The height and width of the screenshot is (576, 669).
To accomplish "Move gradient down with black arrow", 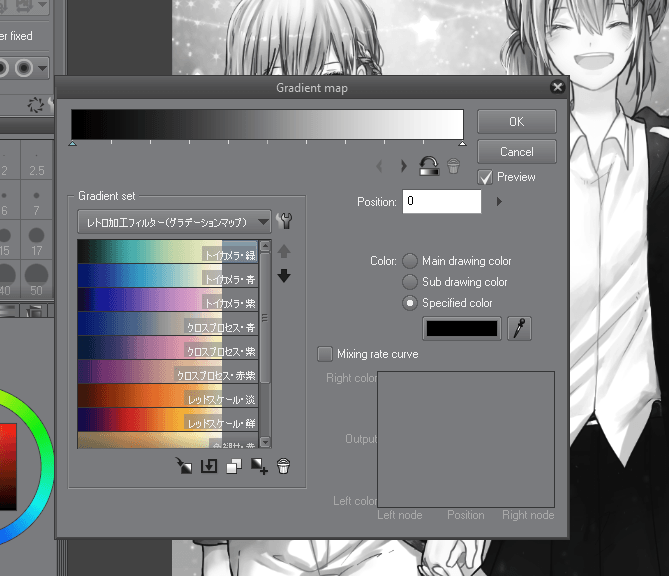I will [284, 276].
